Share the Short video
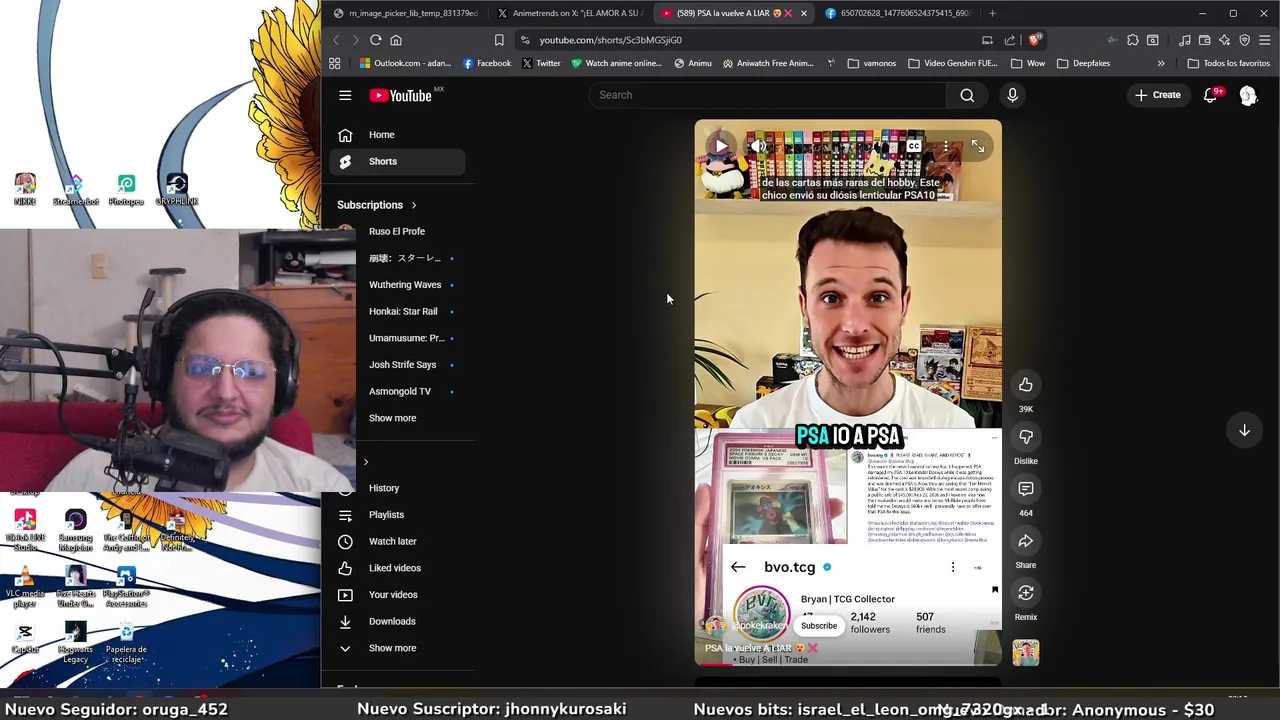The width and height of the screenshot is (1280, 720). click(x=1026, y=541)
